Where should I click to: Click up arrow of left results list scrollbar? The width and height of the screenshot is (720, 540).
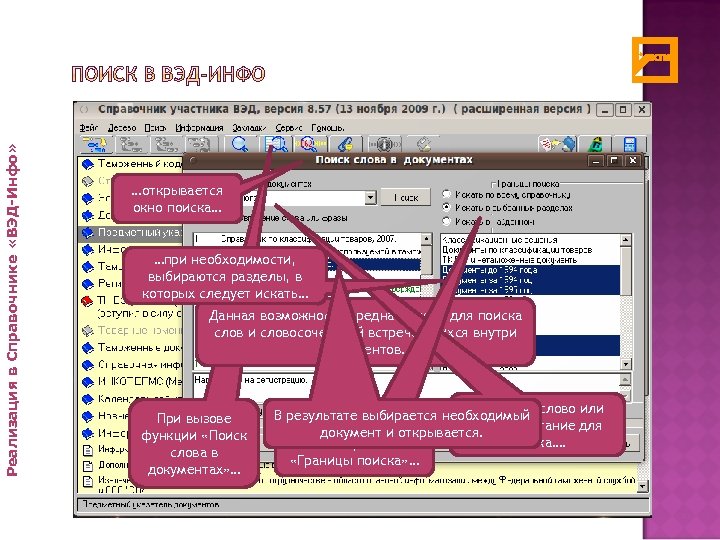tap(427, 239)
